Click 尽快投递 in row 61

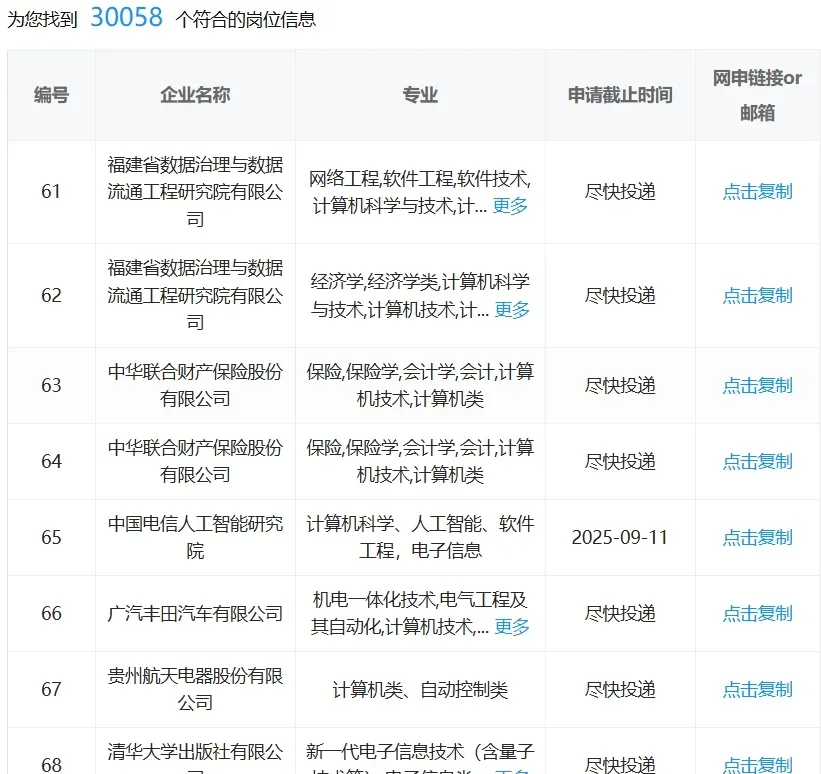tap(620, 192)
